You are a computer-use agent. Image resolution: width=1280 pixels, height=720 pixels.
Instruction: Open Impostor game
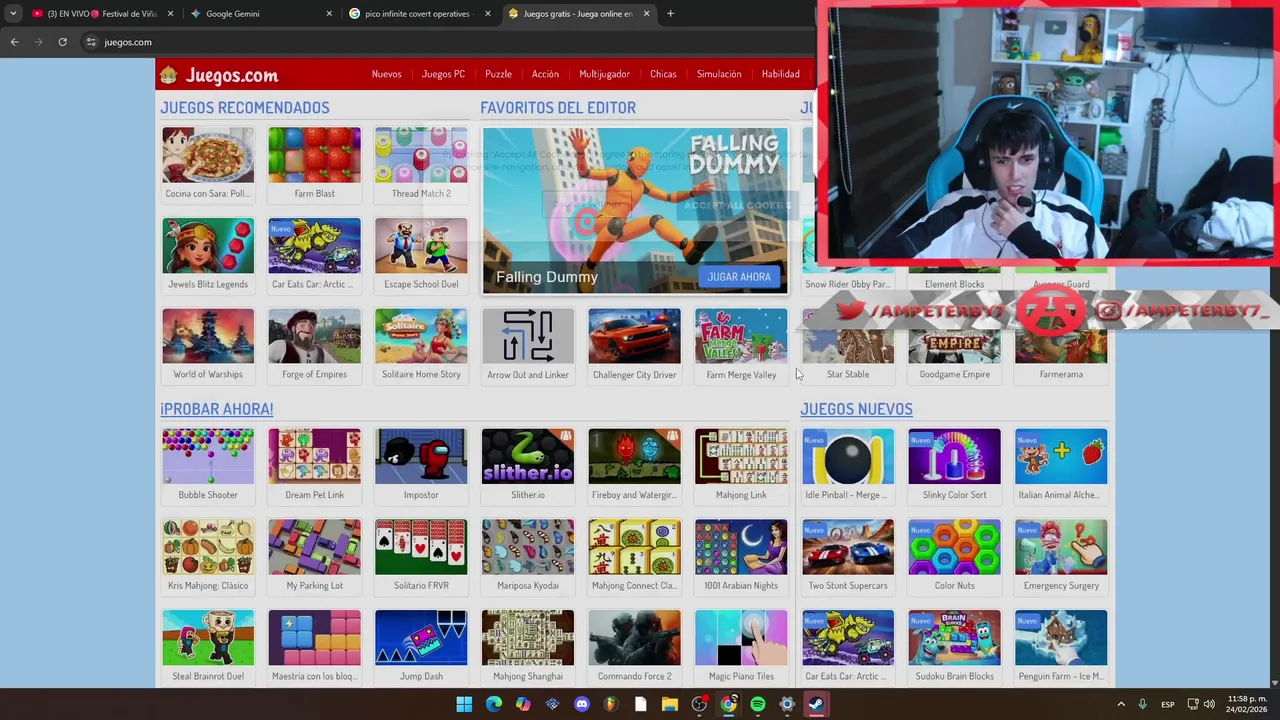[421, 465]
